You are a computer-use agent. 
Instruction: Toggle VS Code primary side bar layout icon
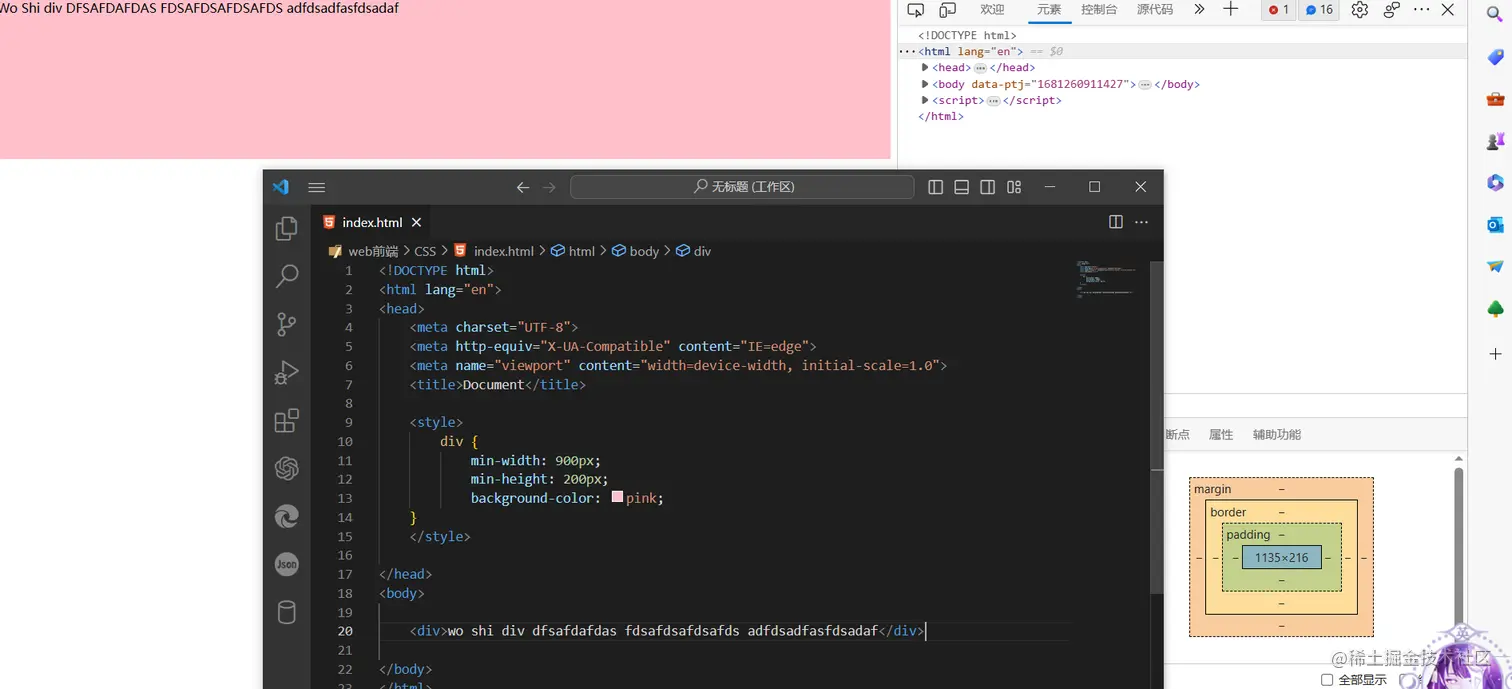936,187
